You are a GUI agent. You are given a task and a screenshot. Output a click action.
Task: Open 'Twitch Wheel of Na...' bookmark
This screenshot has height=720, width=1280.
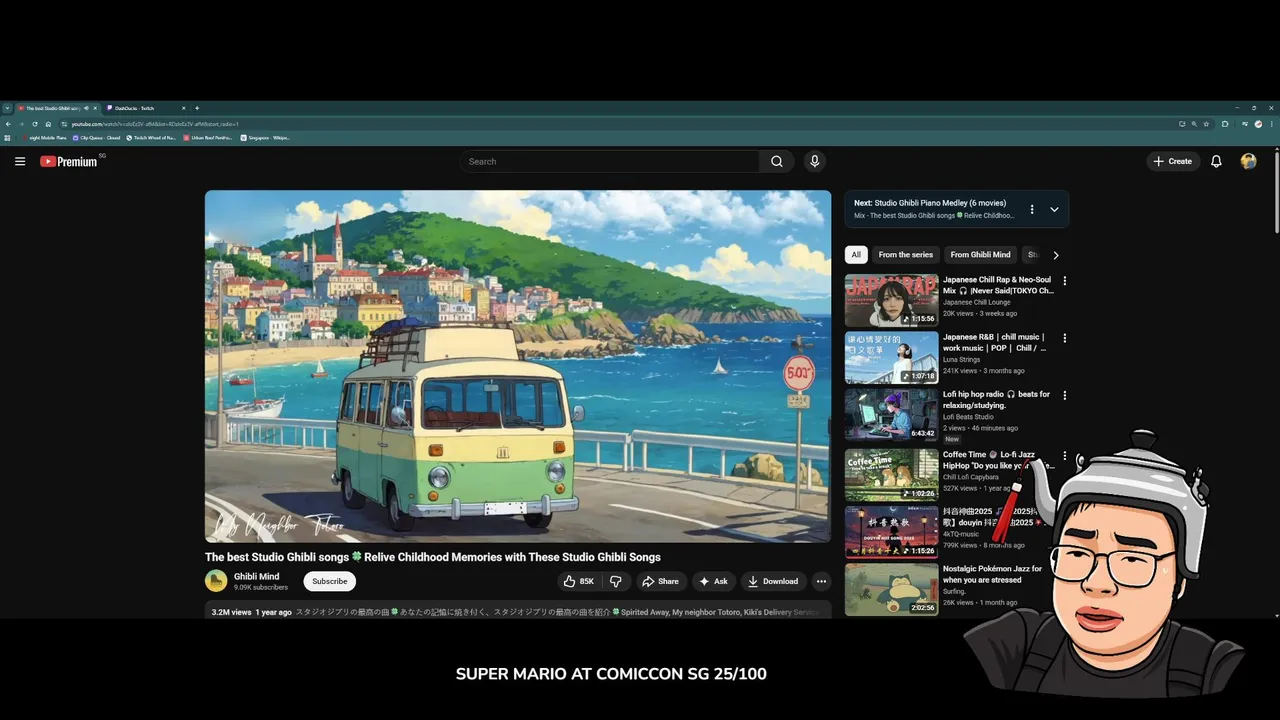tap(151, 138)
